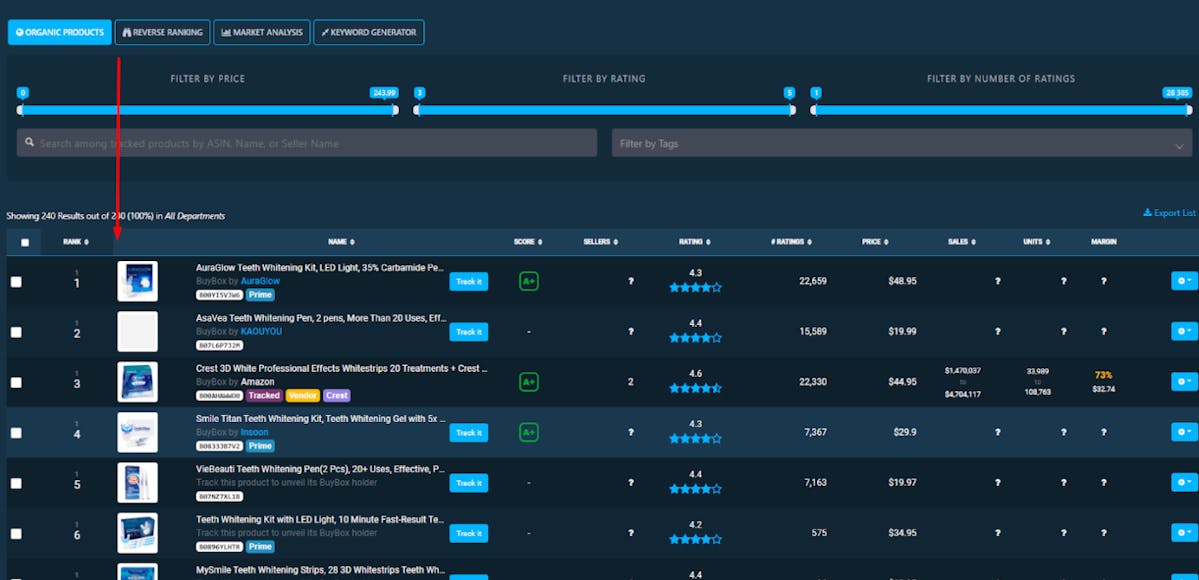1199x580 pixels.
Task: Click the Export List link
Action: pos(1169,213)
